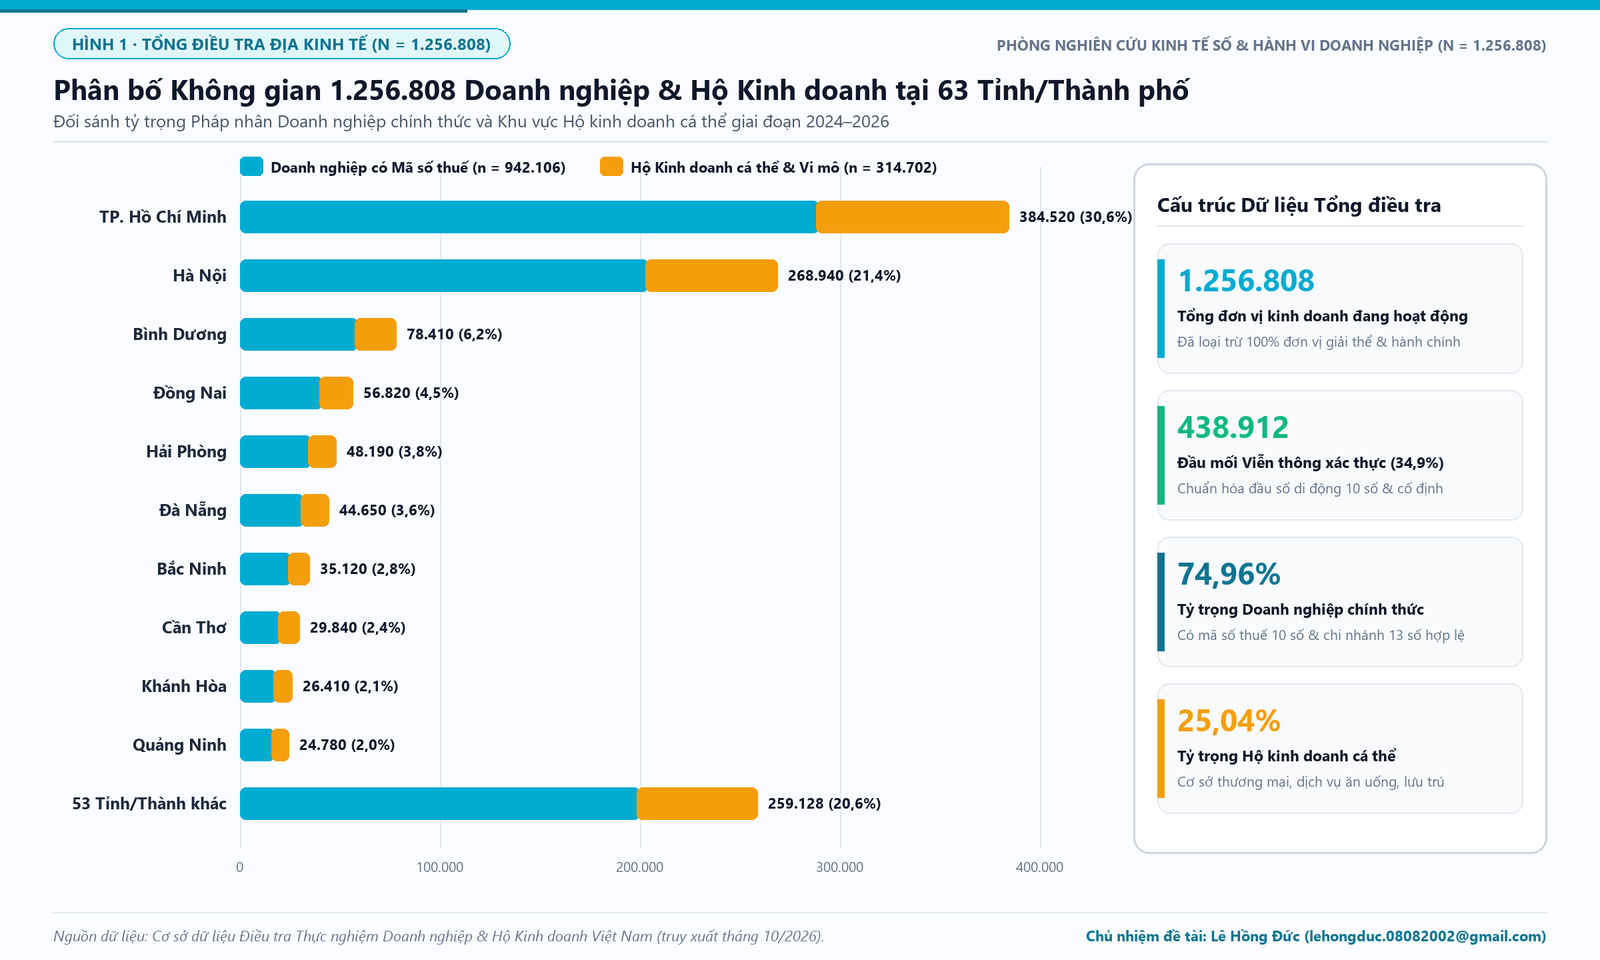Click the HÌNH 1 Tổng điều tra badge
The width and height of the screenshot is (1600, 960).
pyautogui.click(x=282, y=44)
